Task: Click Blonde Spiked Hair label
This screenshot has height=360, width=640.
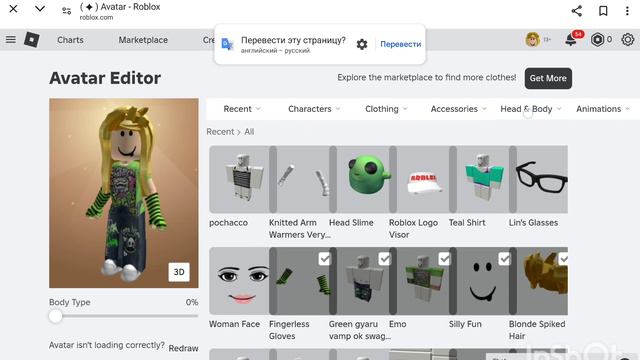Action: pyautogui.click(x=537, y=330)
